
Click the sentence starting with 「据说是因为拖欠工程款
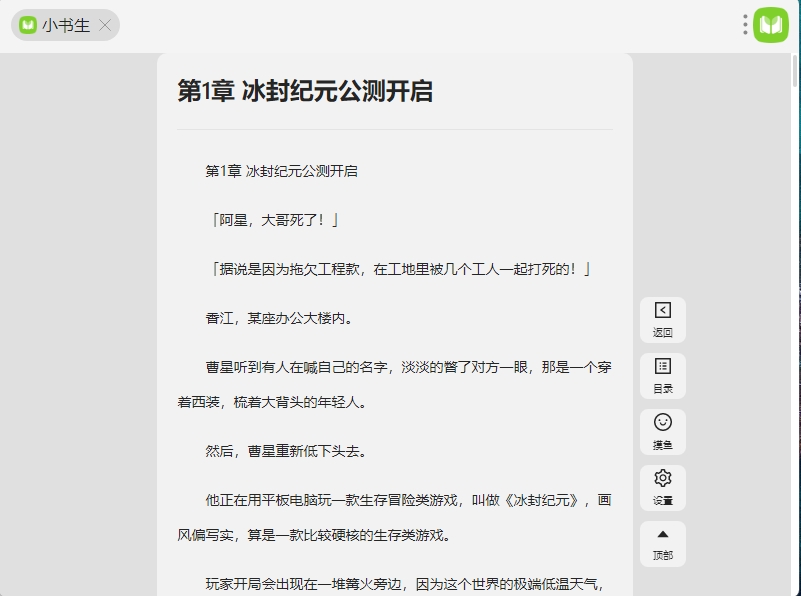point(400,269)
